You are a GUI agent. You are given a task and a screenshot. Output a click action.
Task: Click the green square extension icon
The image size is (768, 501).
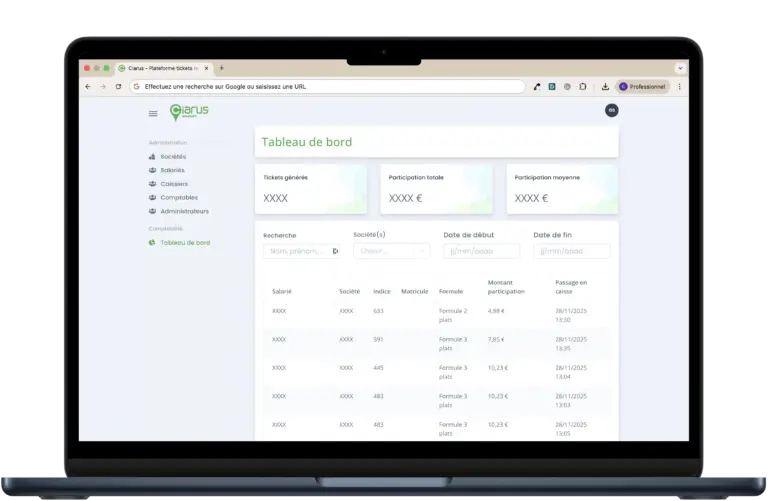[552, 87]
